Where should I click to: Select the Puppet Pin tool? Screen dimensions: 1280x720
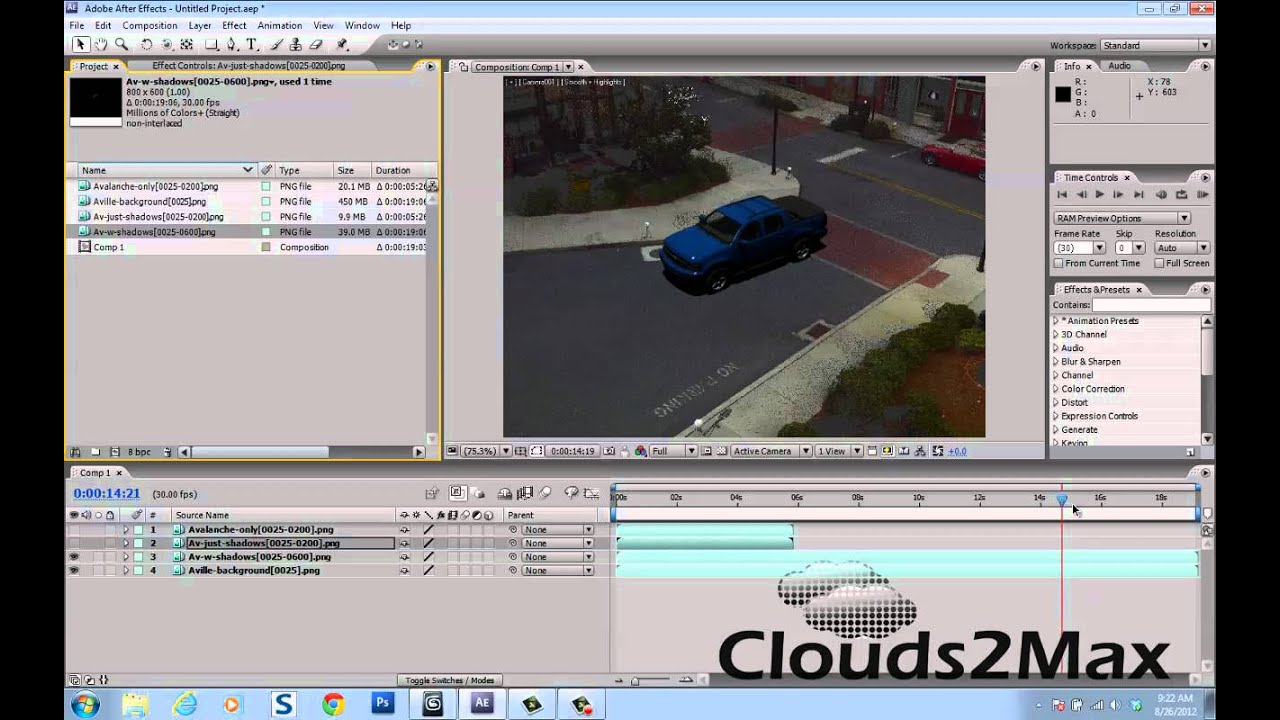[x=342, y=44]
